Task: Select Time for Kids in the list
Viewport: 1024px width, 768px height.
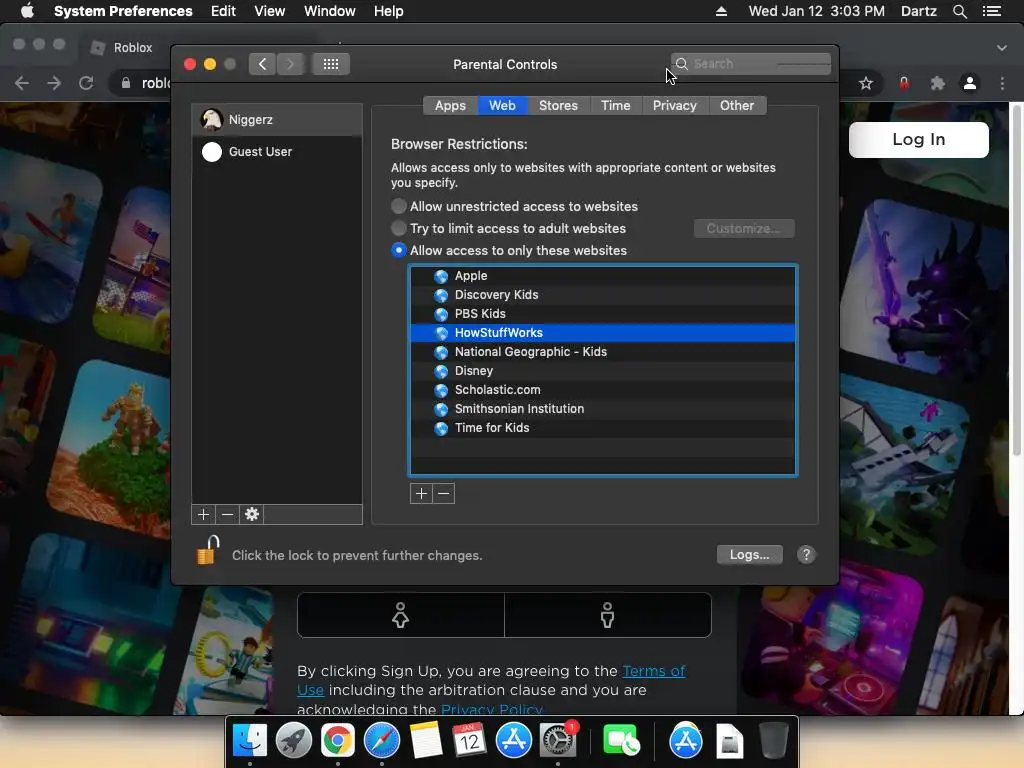Action: [x=602, y=427]
